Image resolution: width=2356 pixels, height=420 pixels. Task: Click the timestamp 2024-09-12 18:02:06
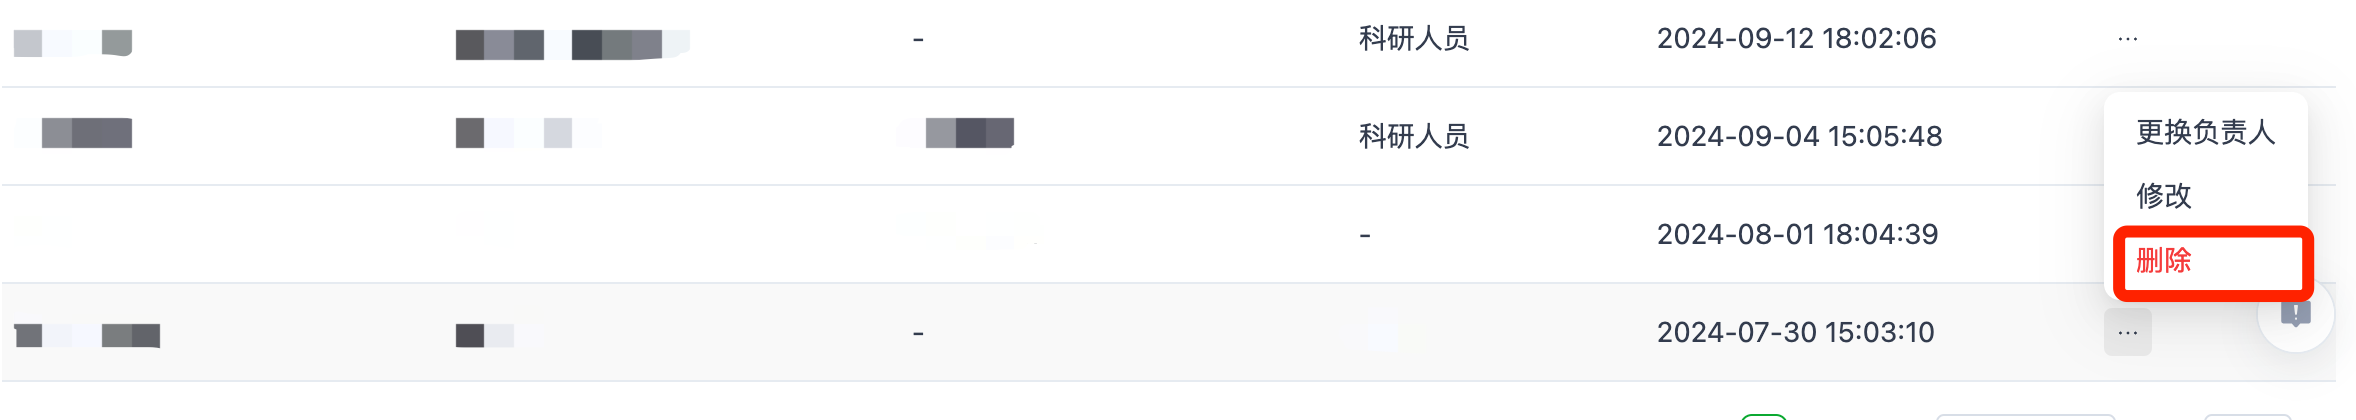pos(1796,39)
